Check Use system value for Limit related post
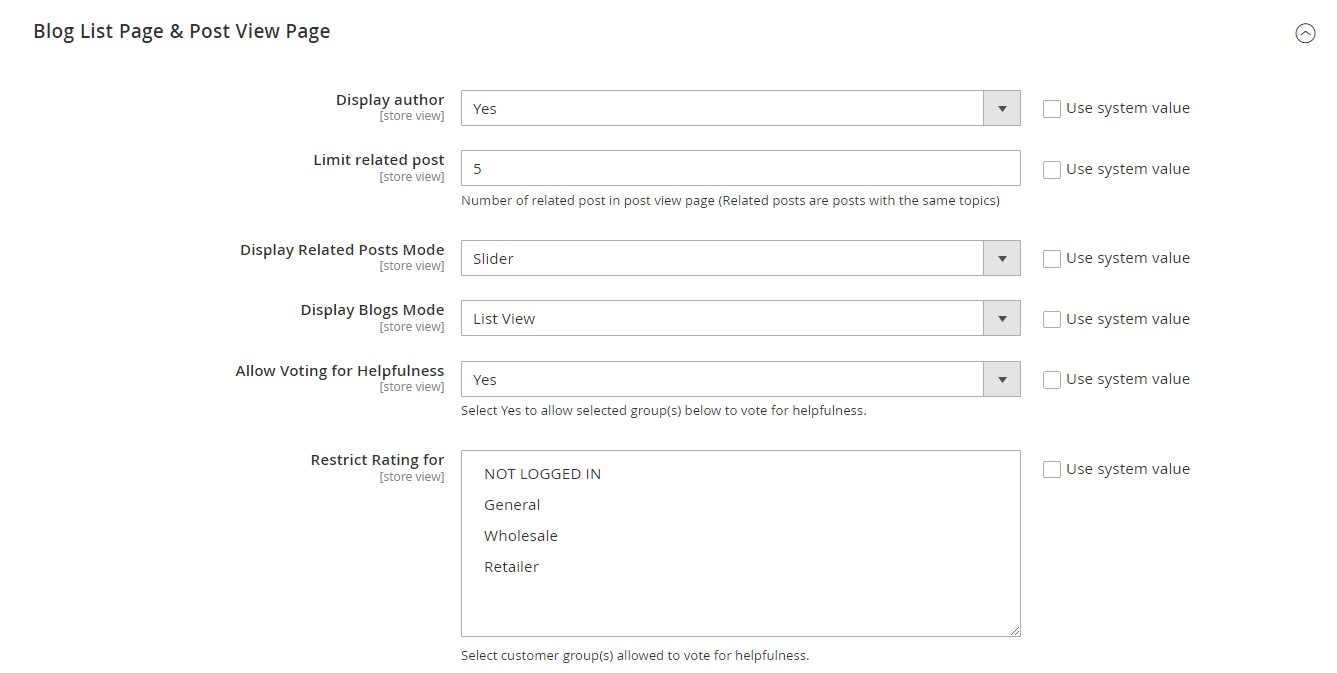Image resolution: width=1337 pixels, height=673 pixels. click(x=1052, y=170)
